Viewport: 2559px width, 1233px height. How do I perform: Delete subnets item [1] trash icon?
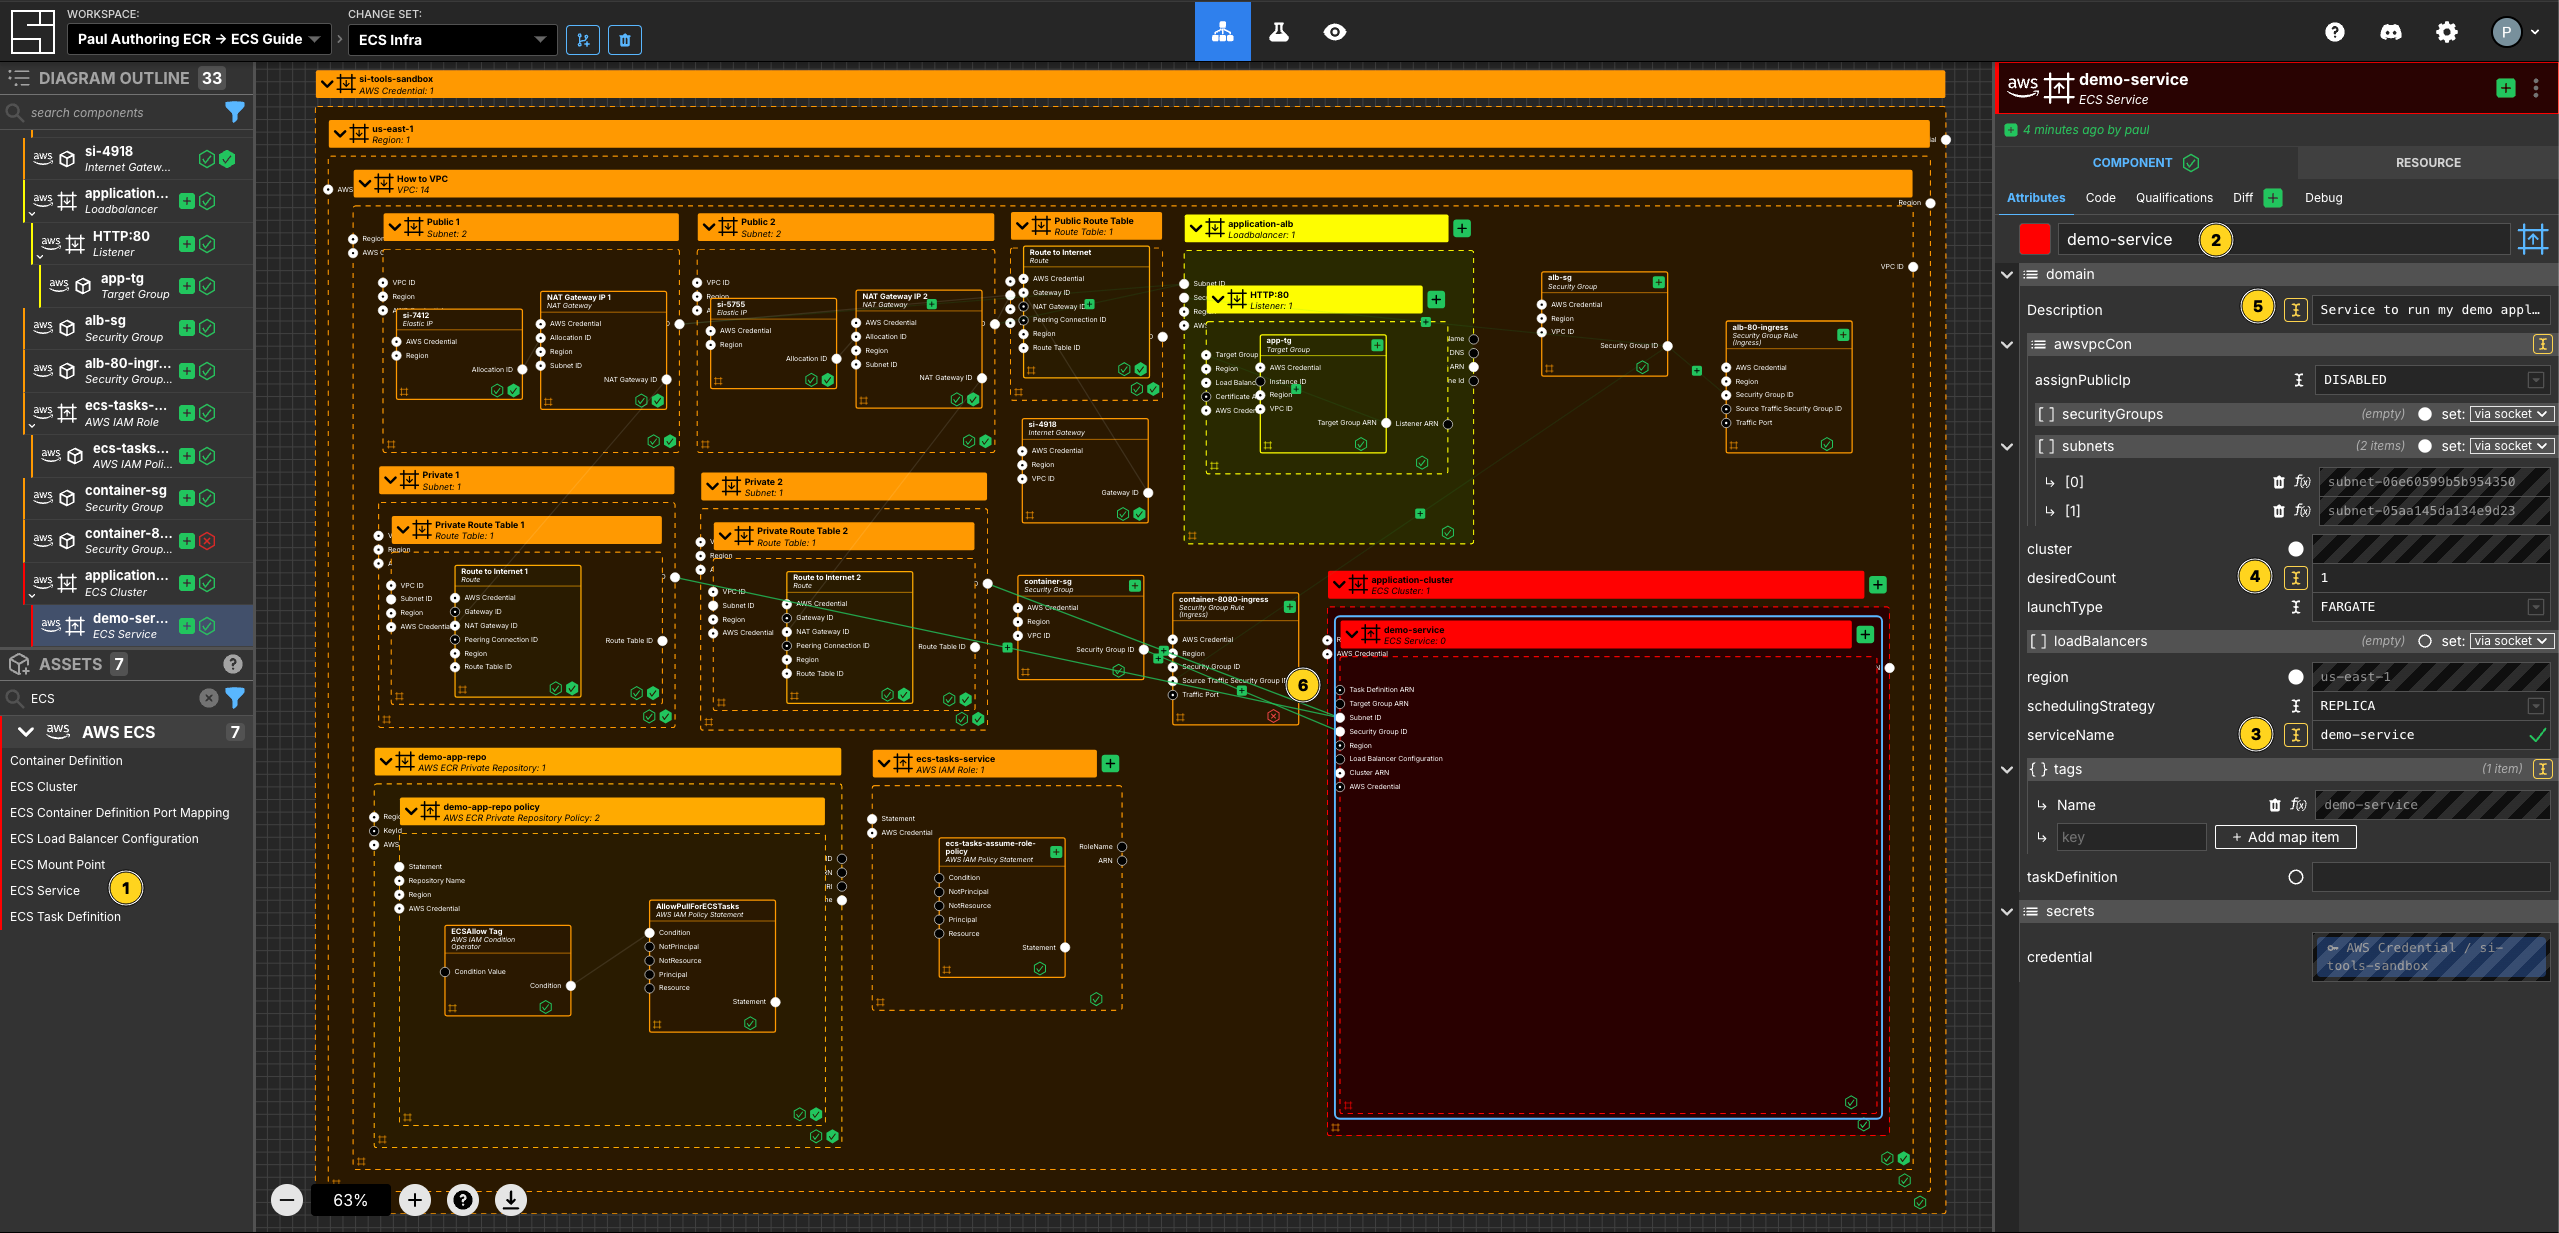2278,511
